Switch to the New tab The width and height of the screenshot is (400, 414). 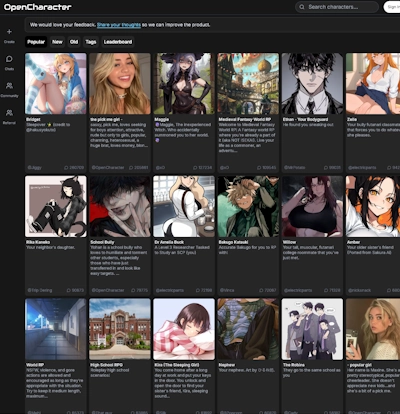tap(57, 42)
